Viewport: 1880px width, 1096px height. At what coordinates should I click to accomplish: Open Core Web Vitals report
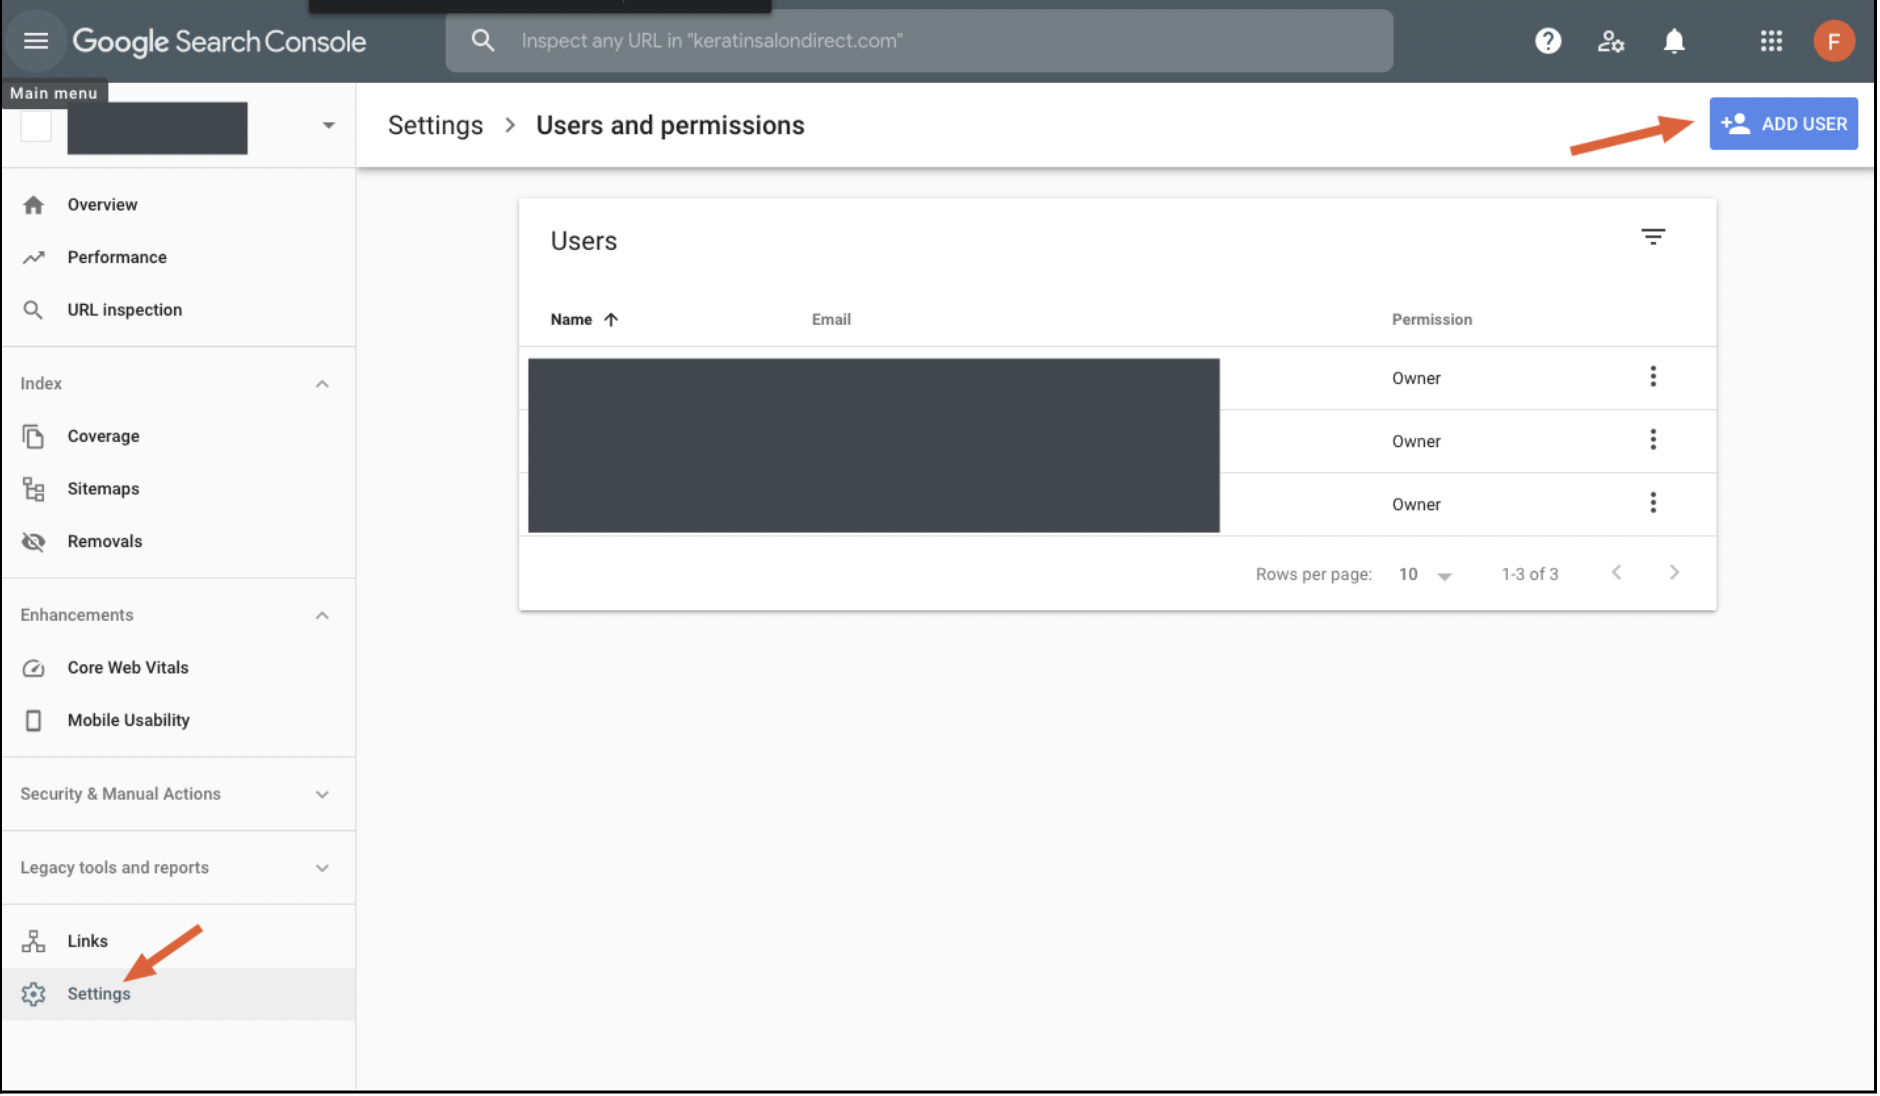178,668
